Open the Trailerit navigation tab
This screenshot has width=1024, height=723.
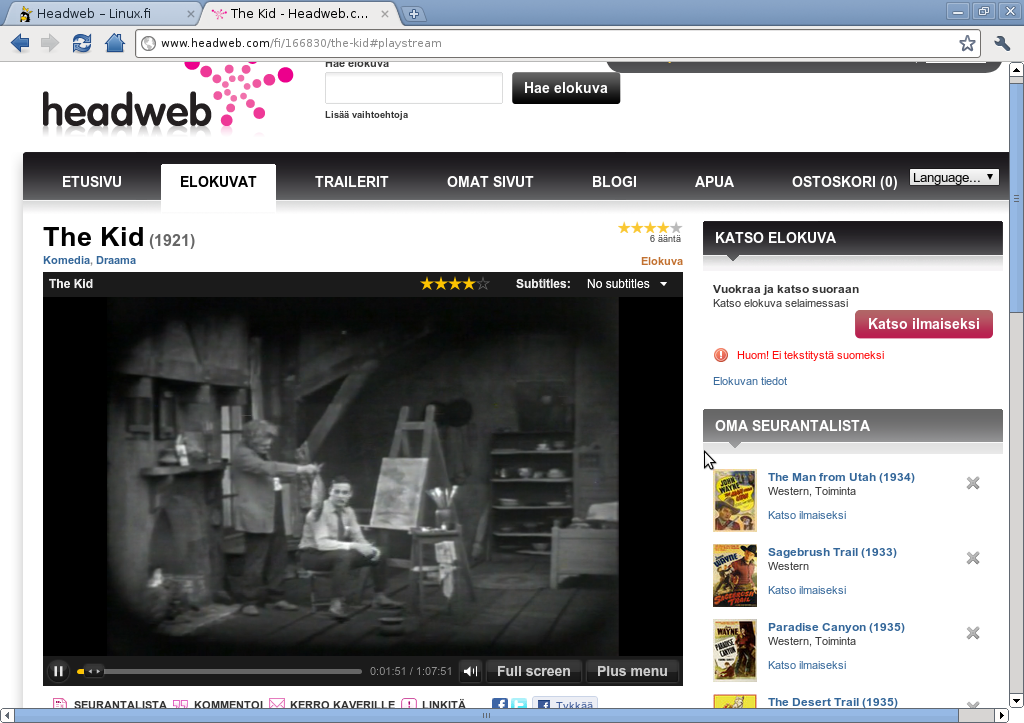(x=351, y=182)
